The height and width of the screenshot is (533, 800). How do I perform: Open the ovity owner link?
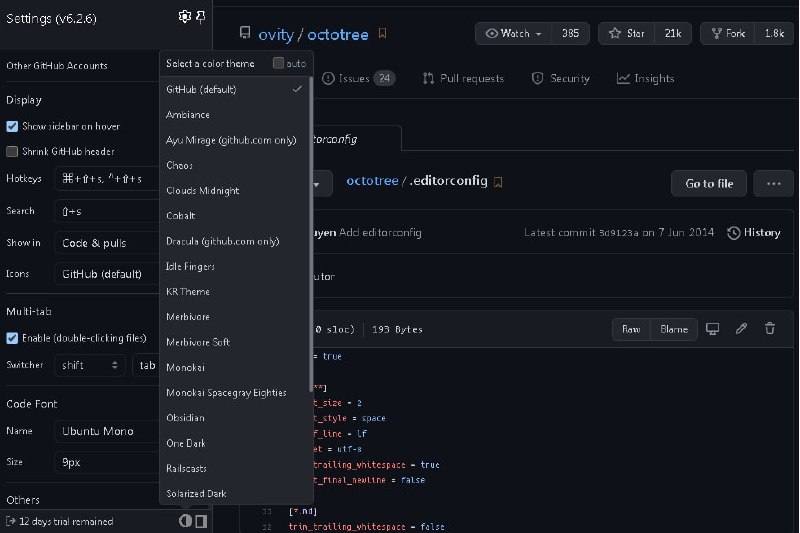[276, 34]
